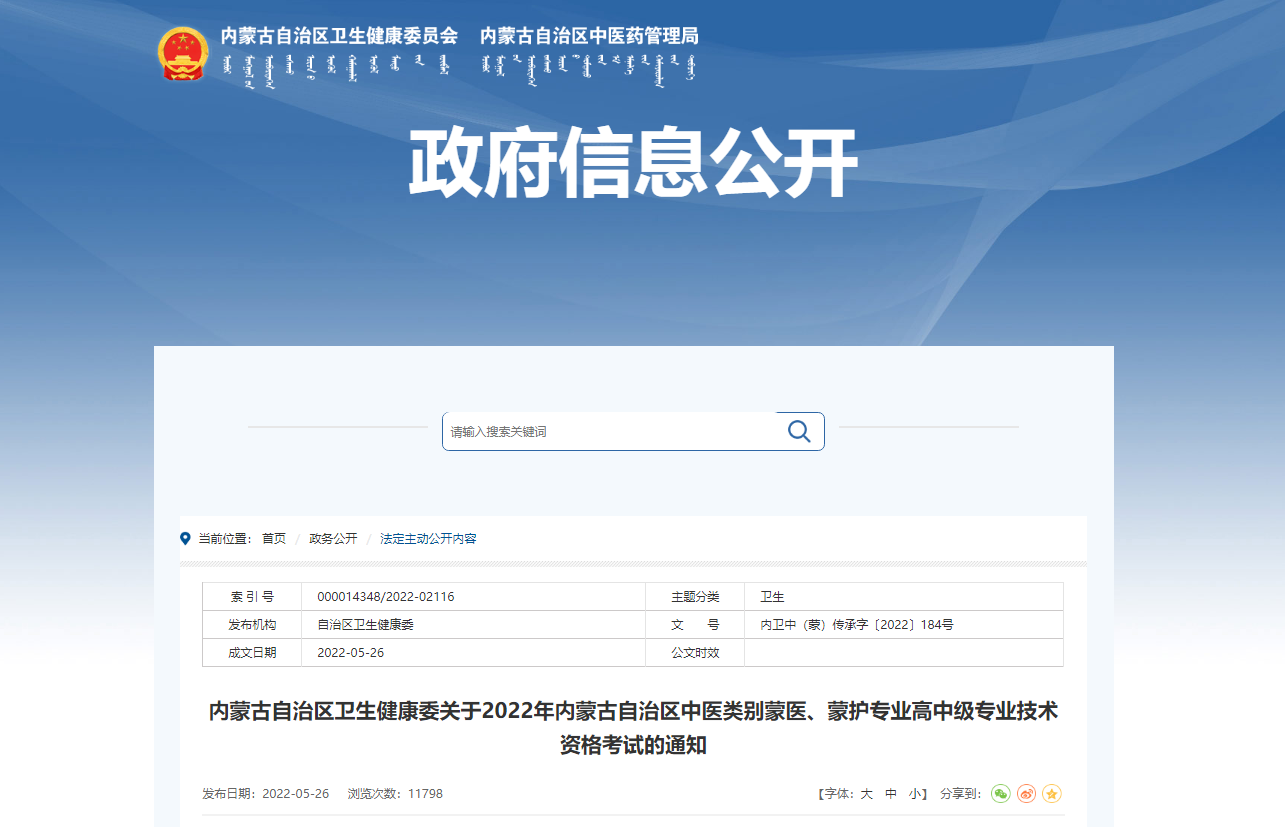The width and height of the screenshot is (1285, 827).
Task: Select index number 000014348/2022-02116
Action: coord(386,596)
